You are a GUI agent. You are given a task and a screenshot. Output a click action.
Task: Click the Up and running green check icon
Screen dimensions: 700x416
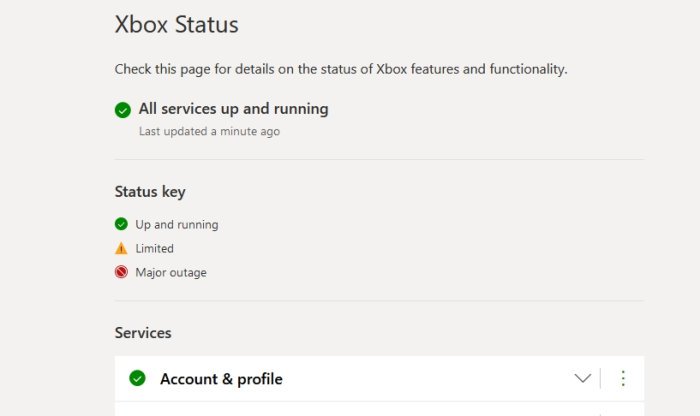click(122, 224)
